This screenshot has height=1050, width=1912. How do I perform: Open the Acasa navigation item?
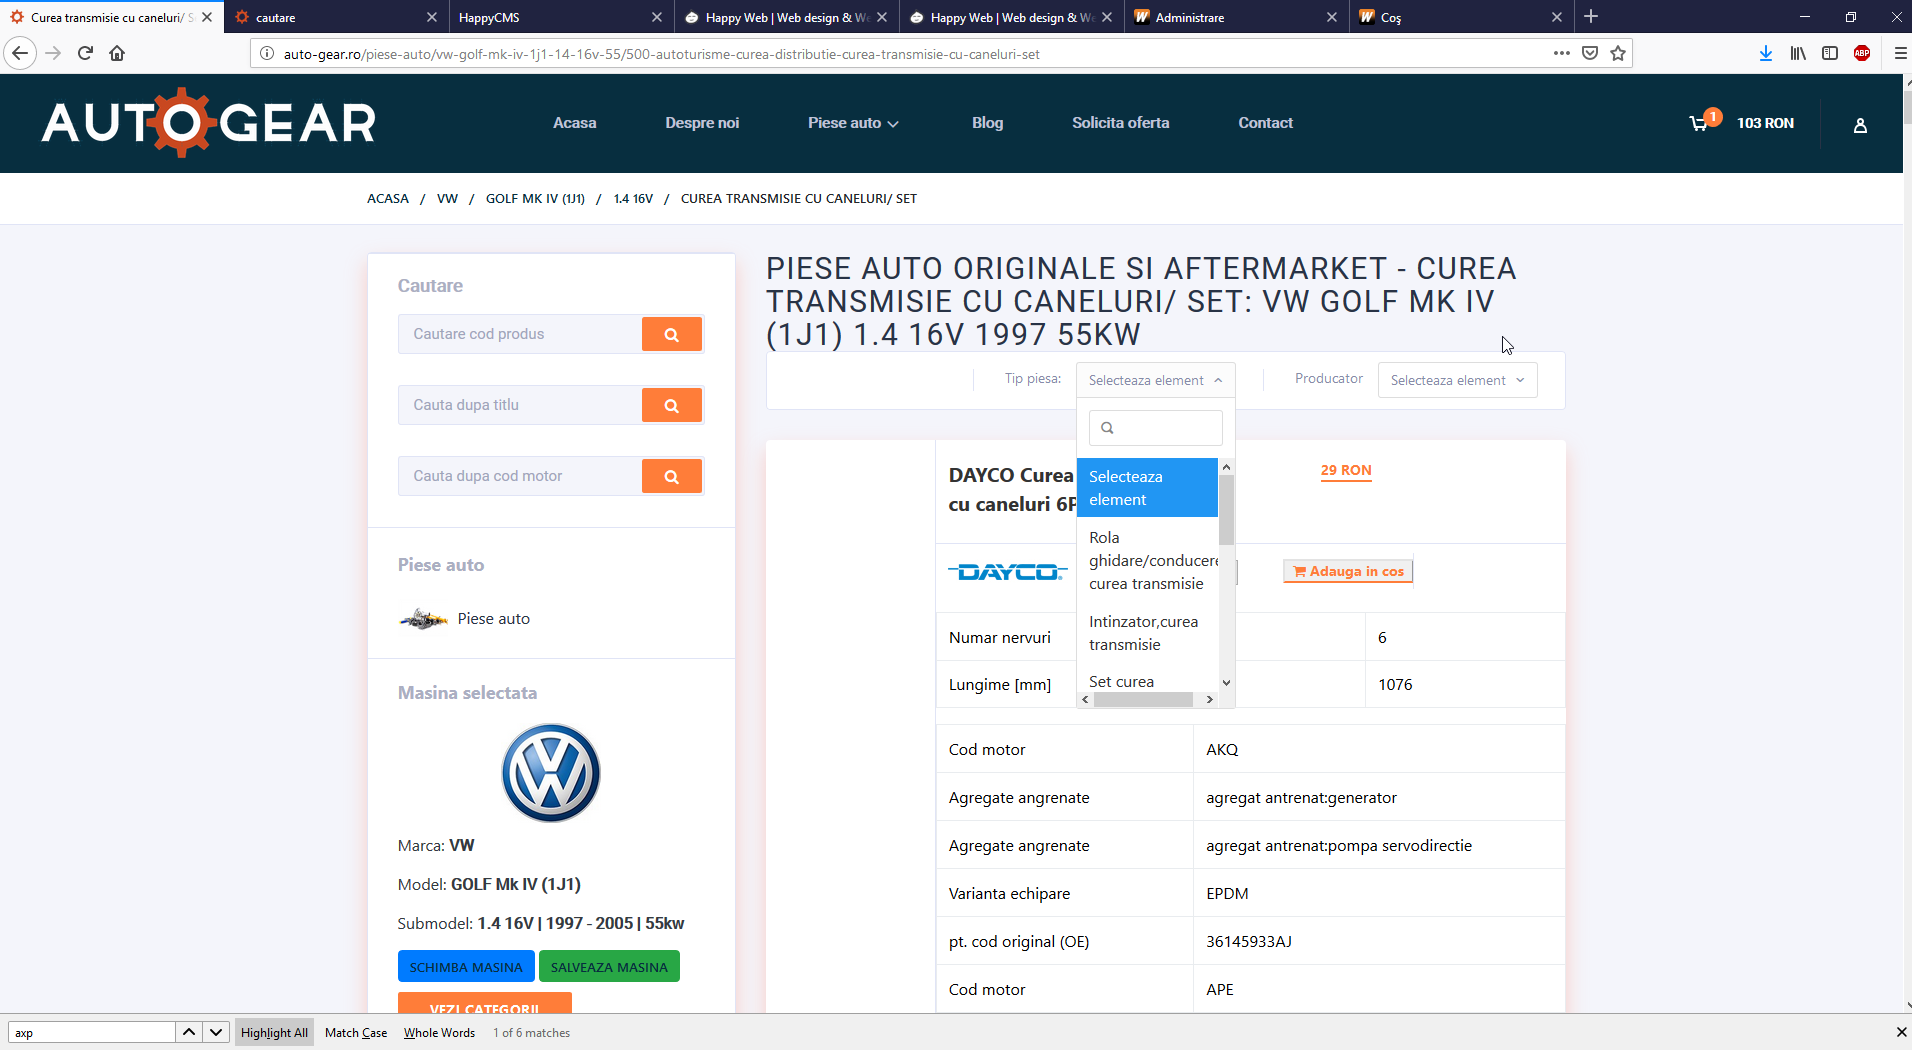tap(574, 123)
